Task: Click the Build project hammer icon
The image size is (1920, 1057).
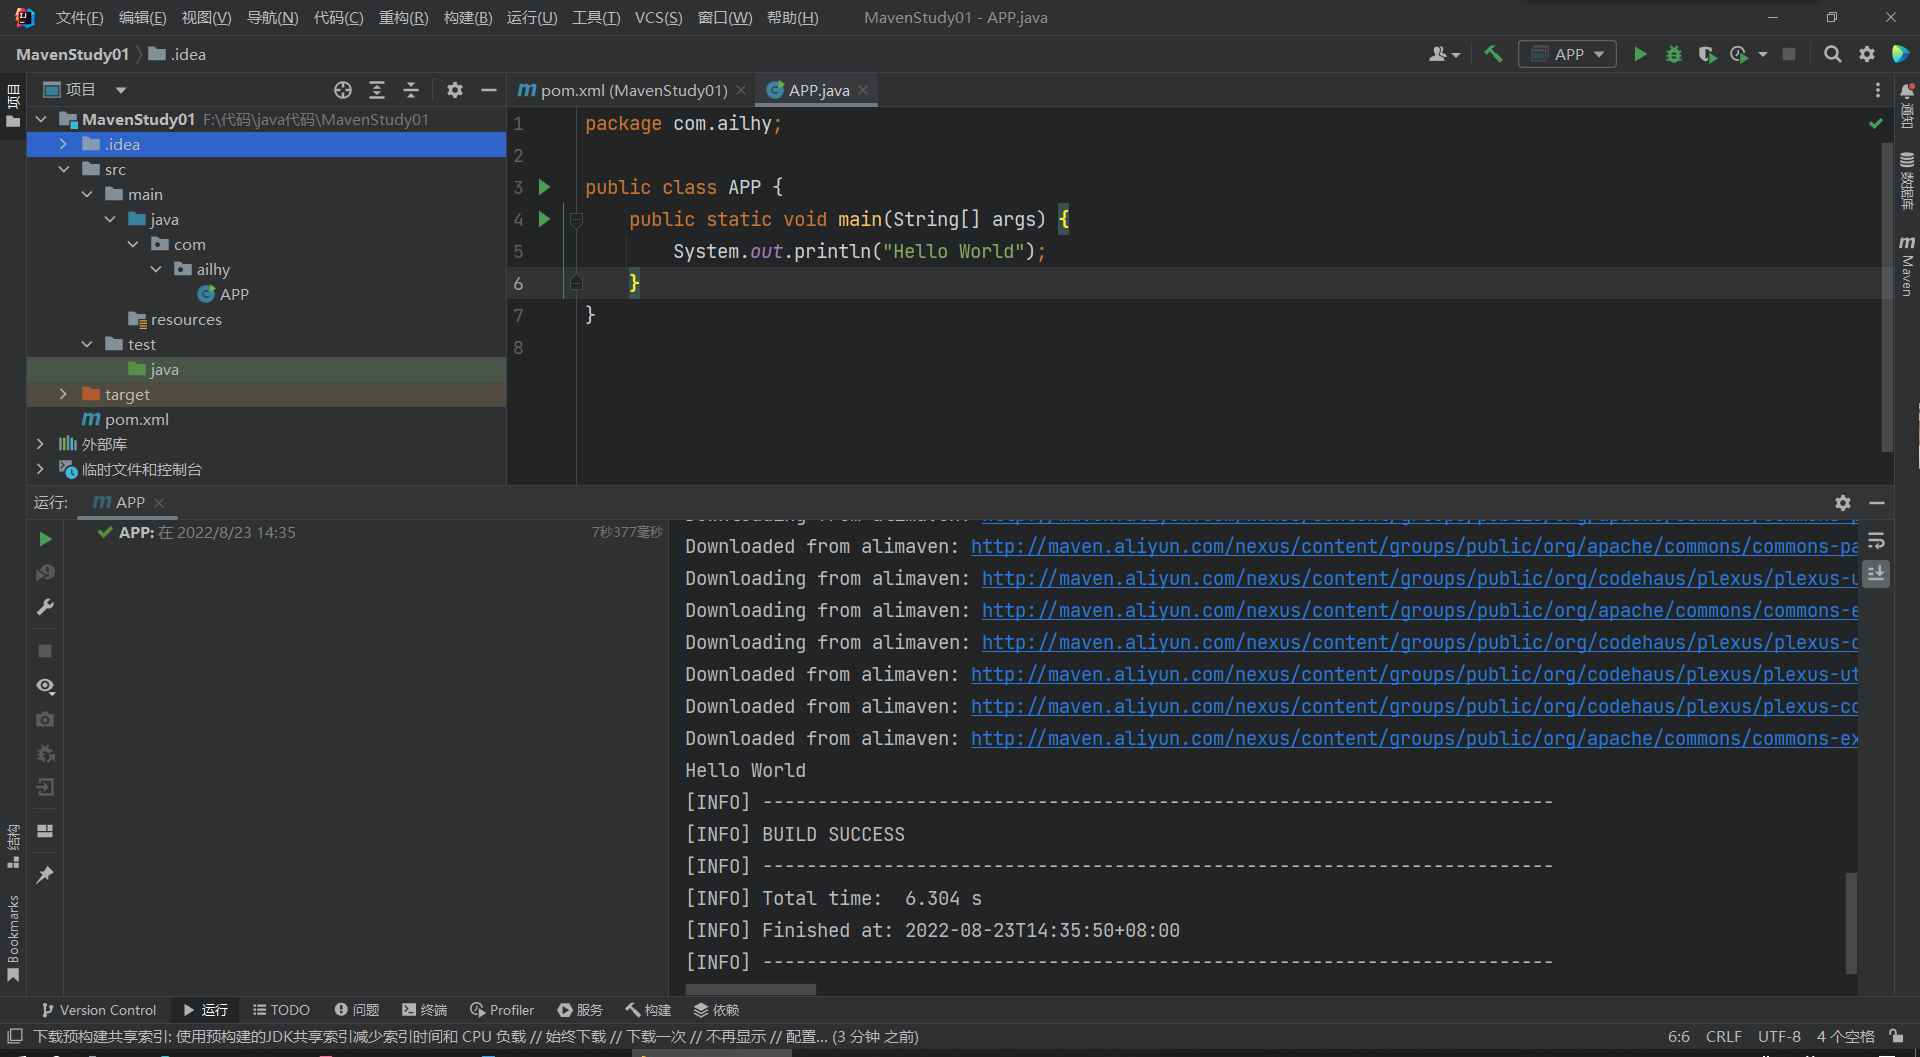Action: point(1493,54)
